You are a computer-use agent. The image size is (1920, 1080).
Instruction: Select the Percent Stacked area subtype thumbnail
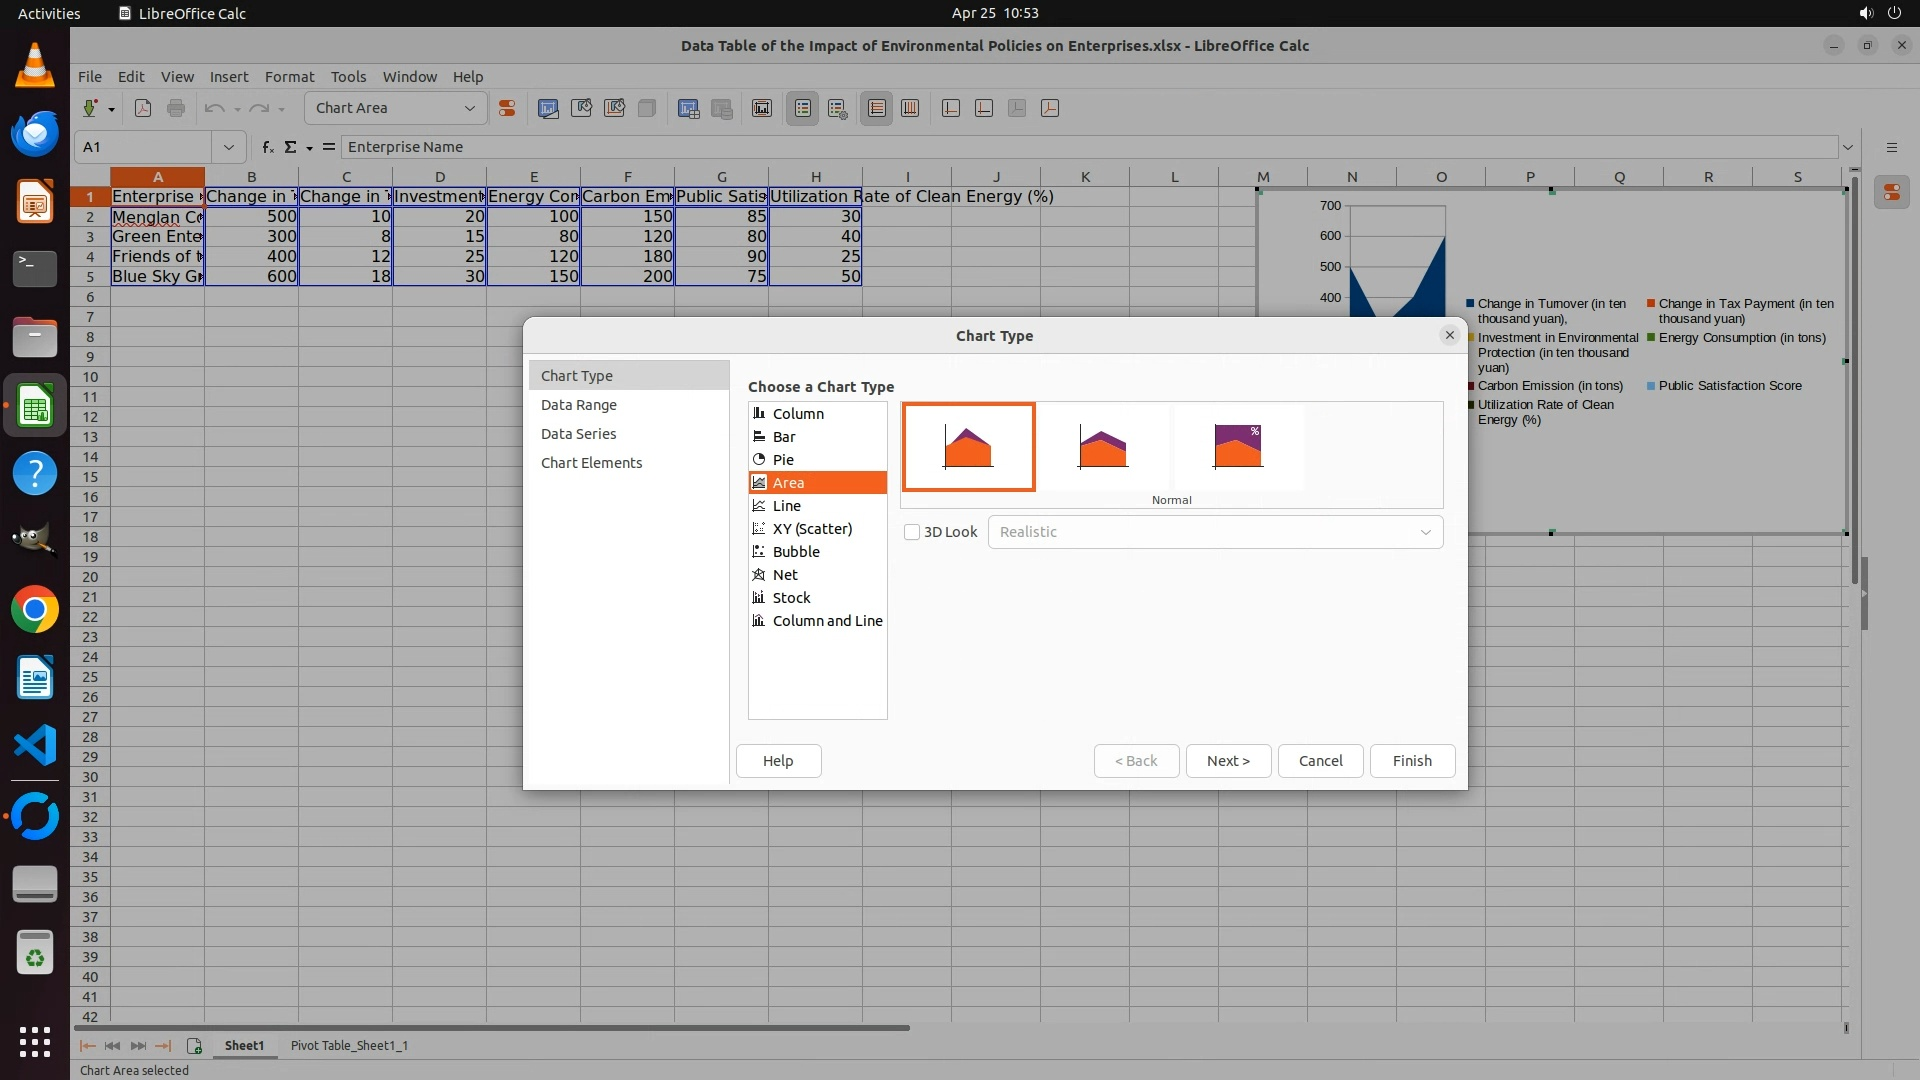pyautogui.click(x=1238, y=447)
